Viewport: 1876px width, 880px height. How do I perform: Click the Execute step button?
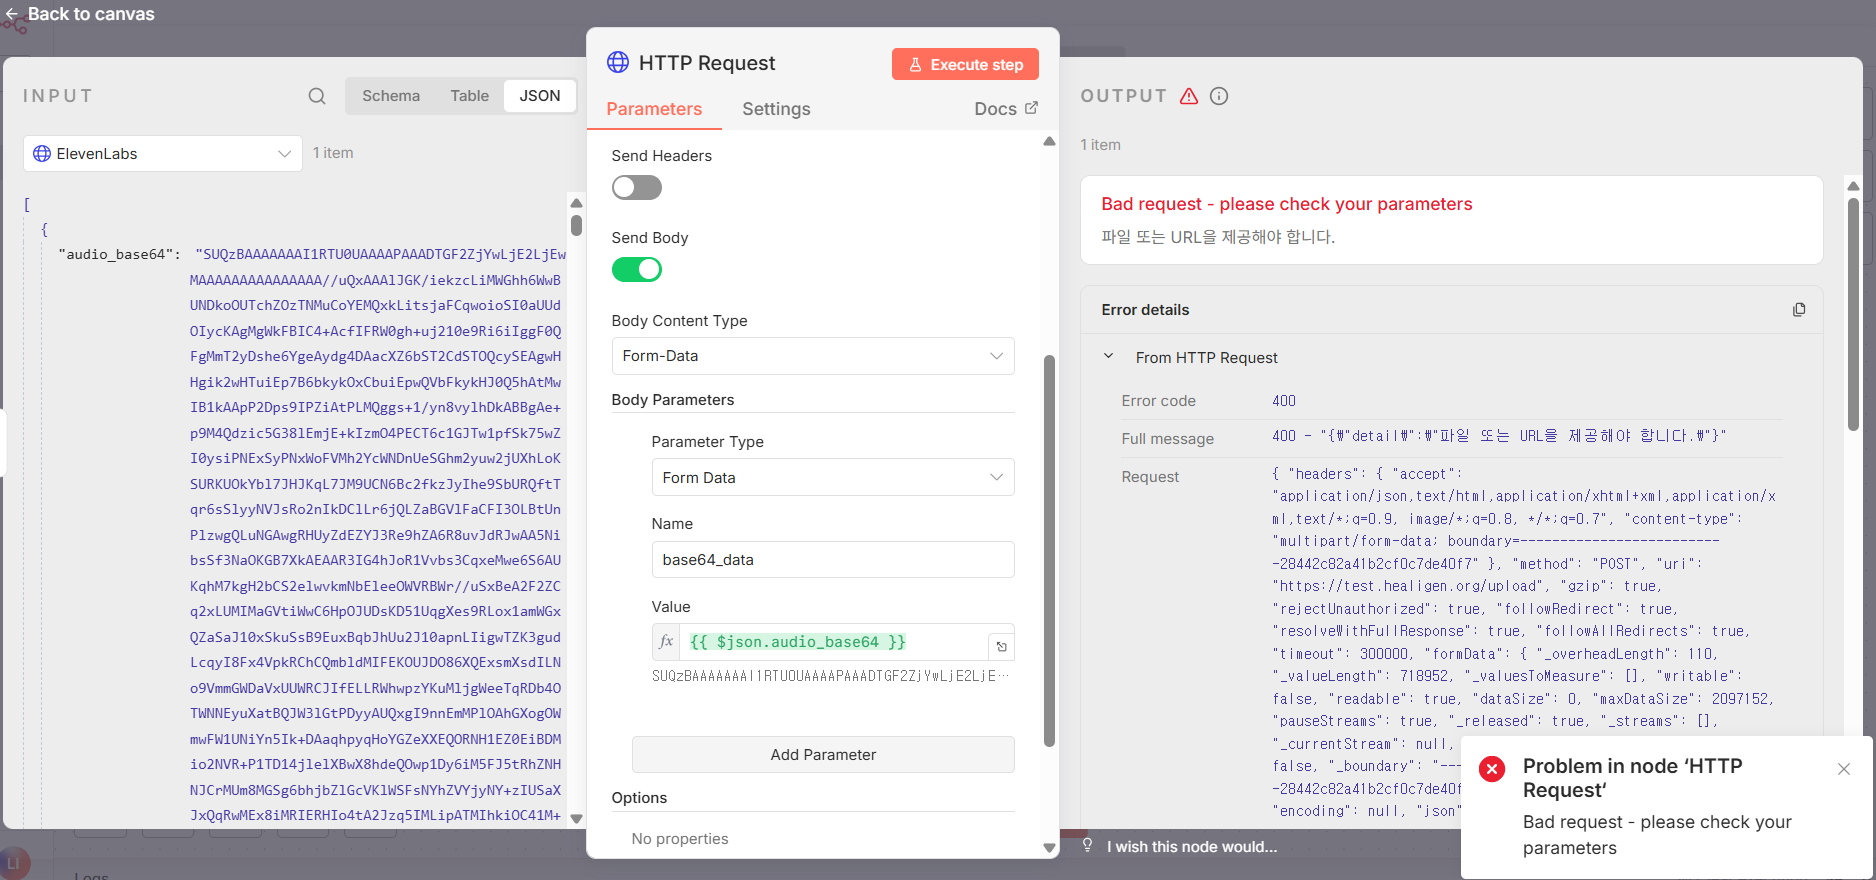click(965, 64)
